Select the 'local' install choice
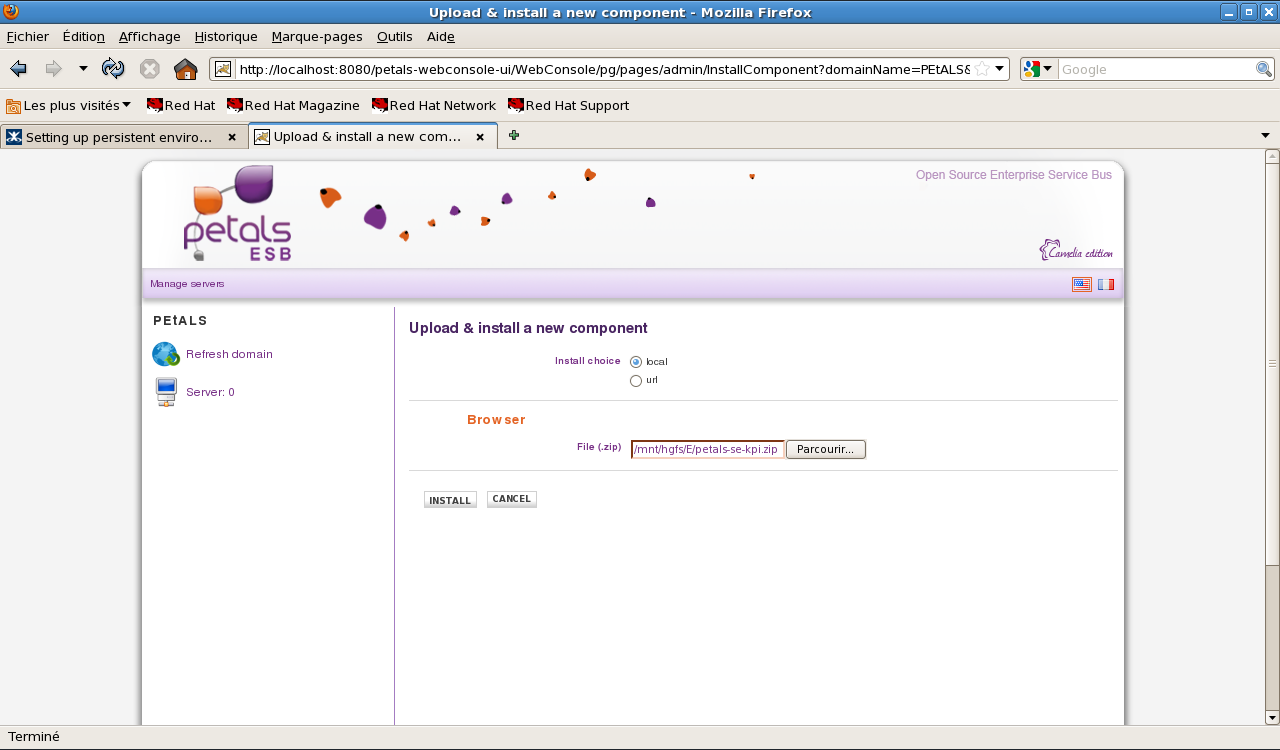 (x=636, y=362)
